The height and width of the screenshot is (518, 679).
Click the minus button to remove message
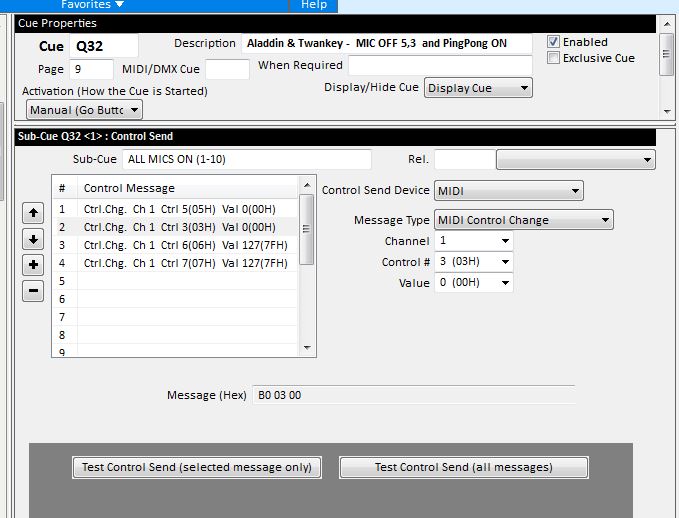[33, 291]
